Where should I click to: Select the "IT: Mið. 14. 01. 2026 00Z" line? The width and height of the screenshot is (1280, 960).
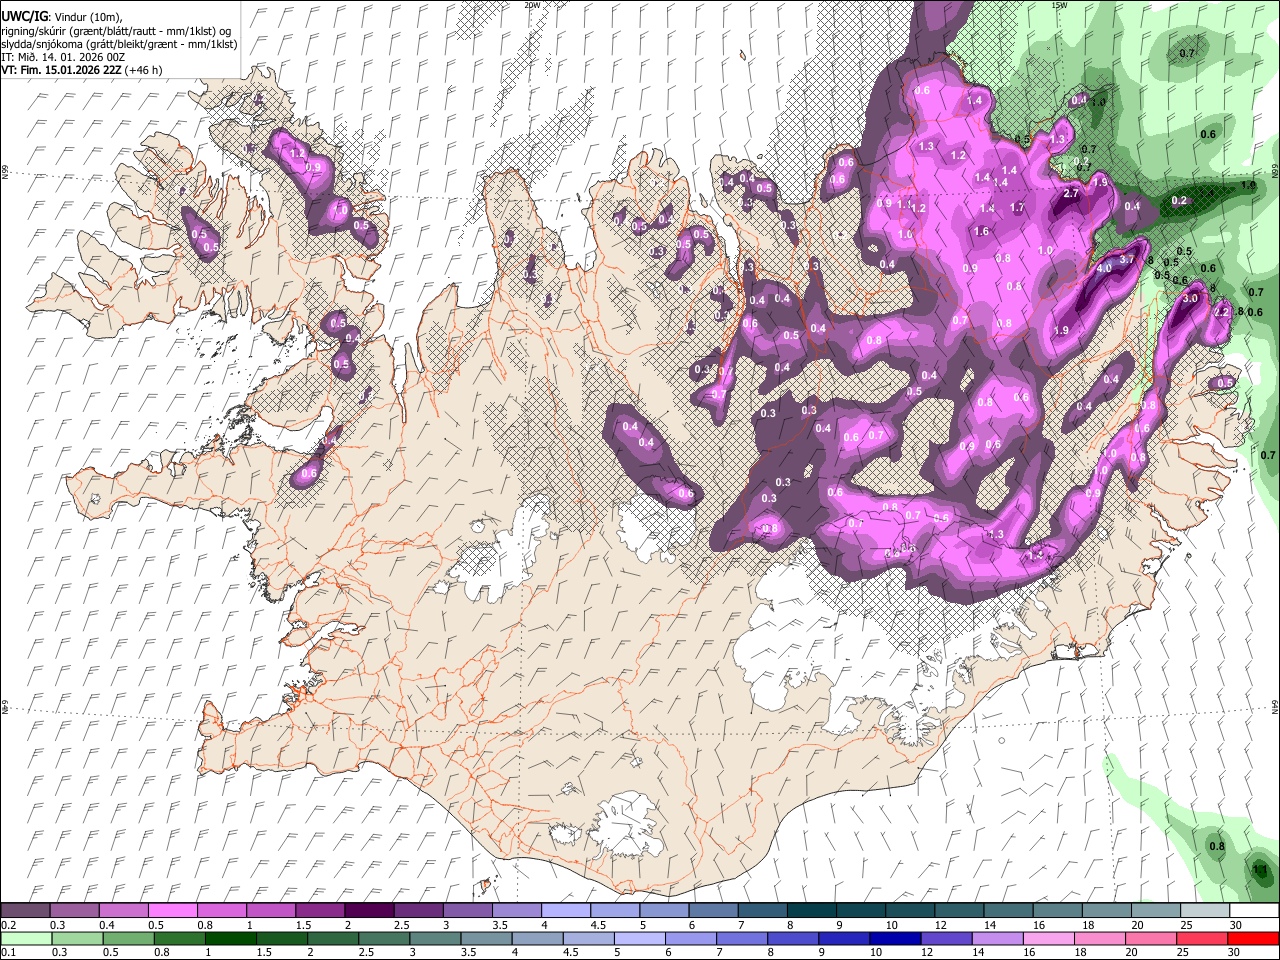(x=63, y=58)
